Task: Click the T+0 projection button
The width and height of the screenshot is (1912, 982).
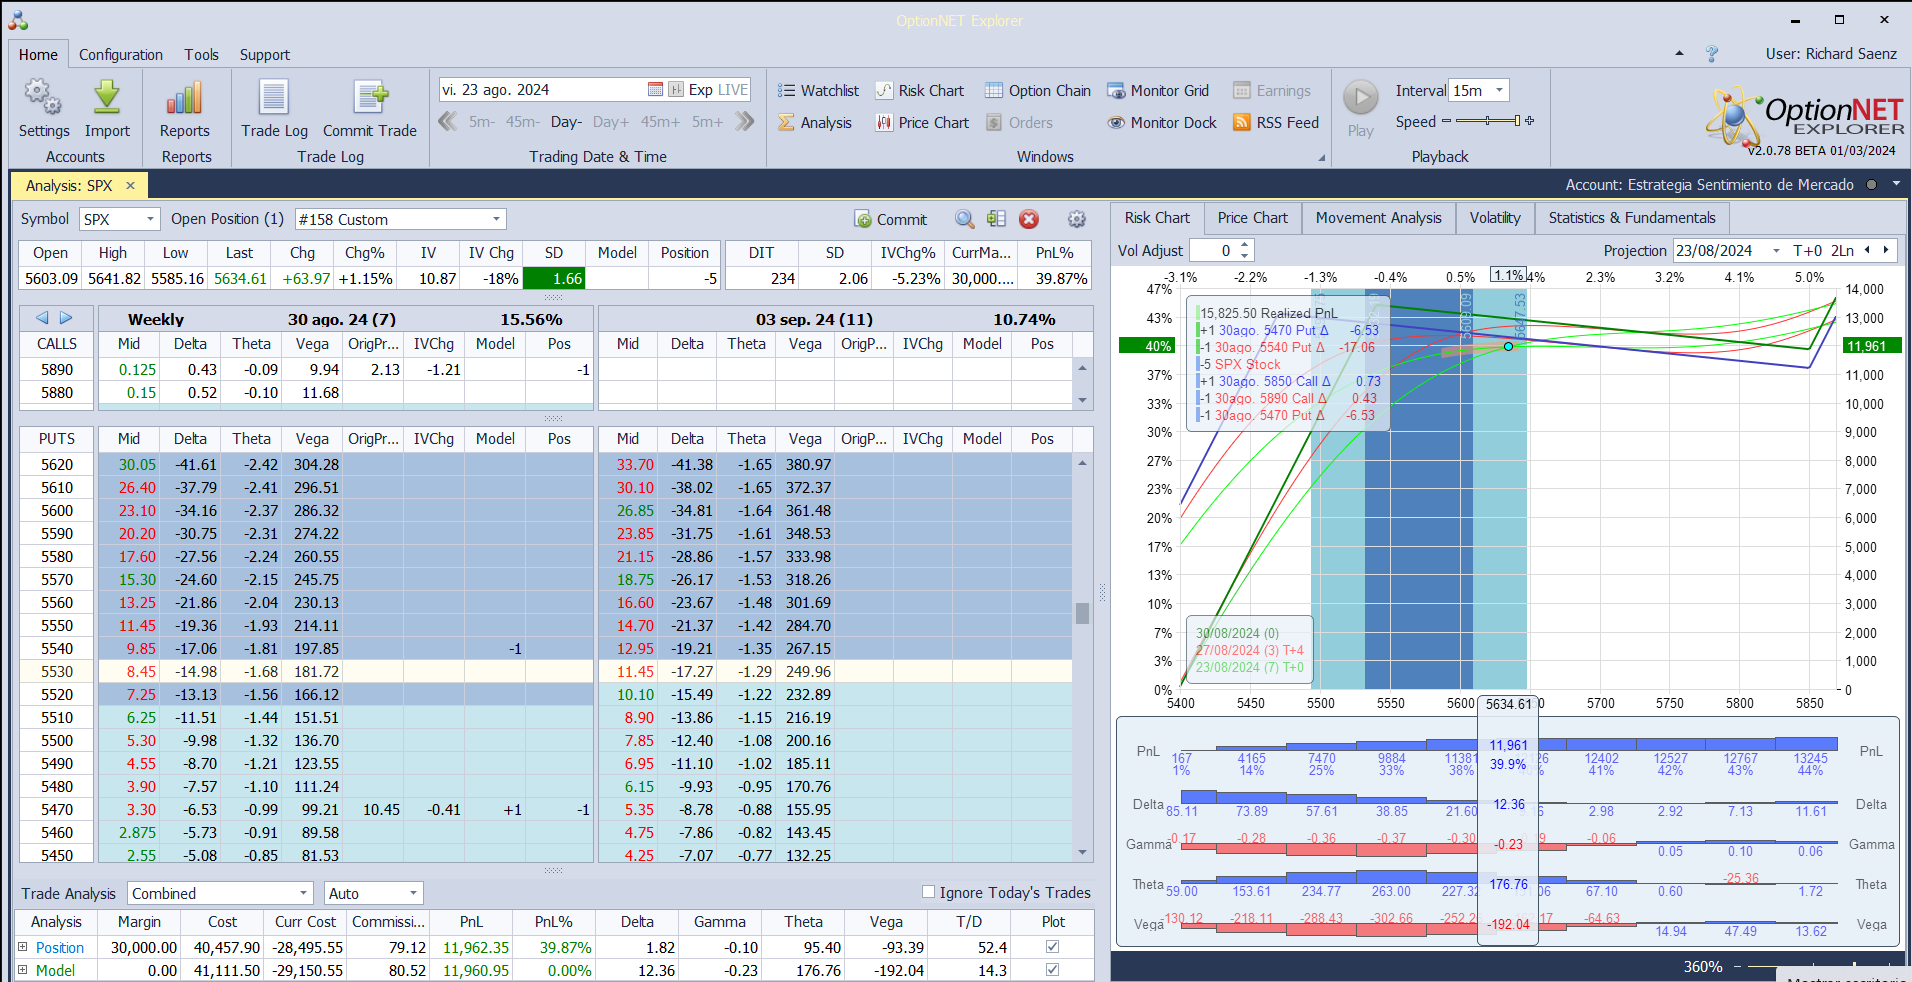Action: pos(1808,251)
